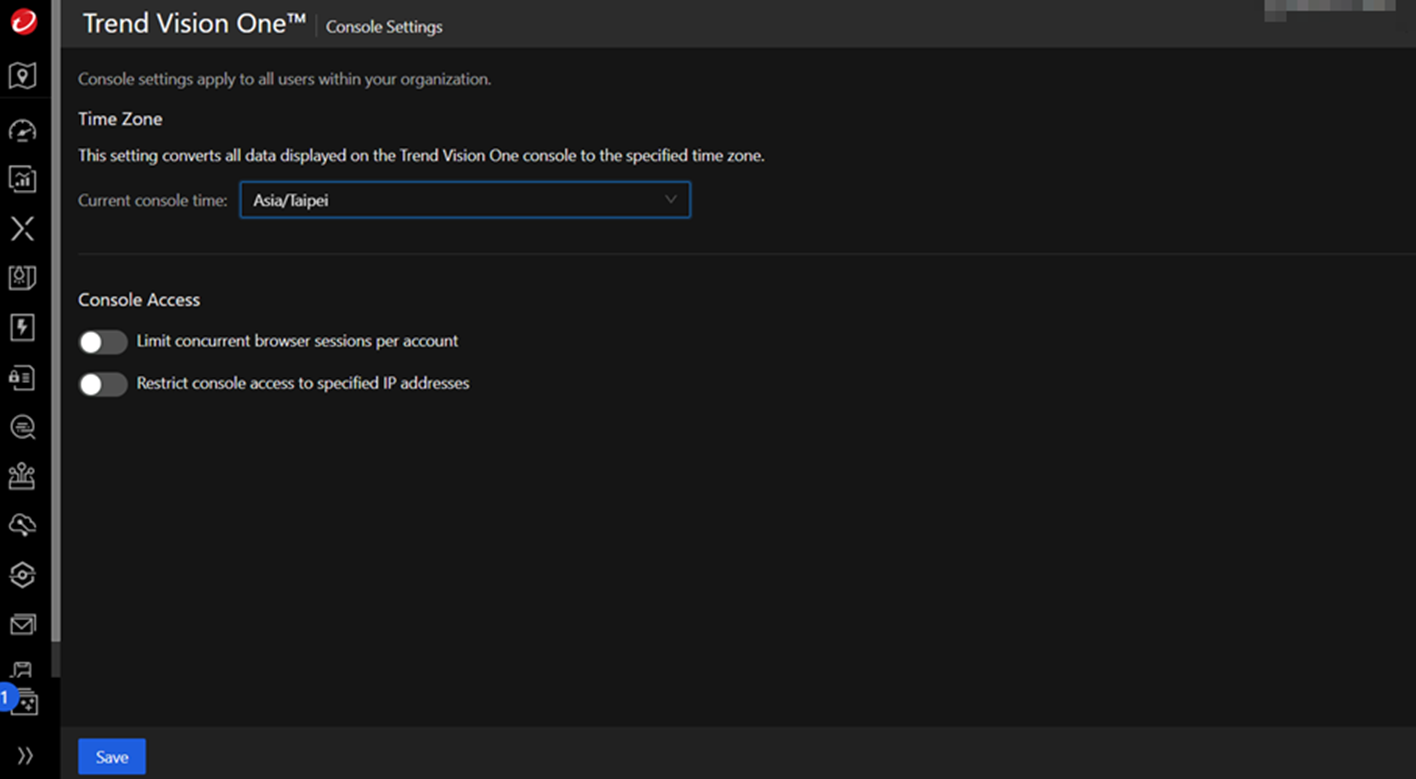Click the time zone dropdown chevron arrow

coord(670,200)
